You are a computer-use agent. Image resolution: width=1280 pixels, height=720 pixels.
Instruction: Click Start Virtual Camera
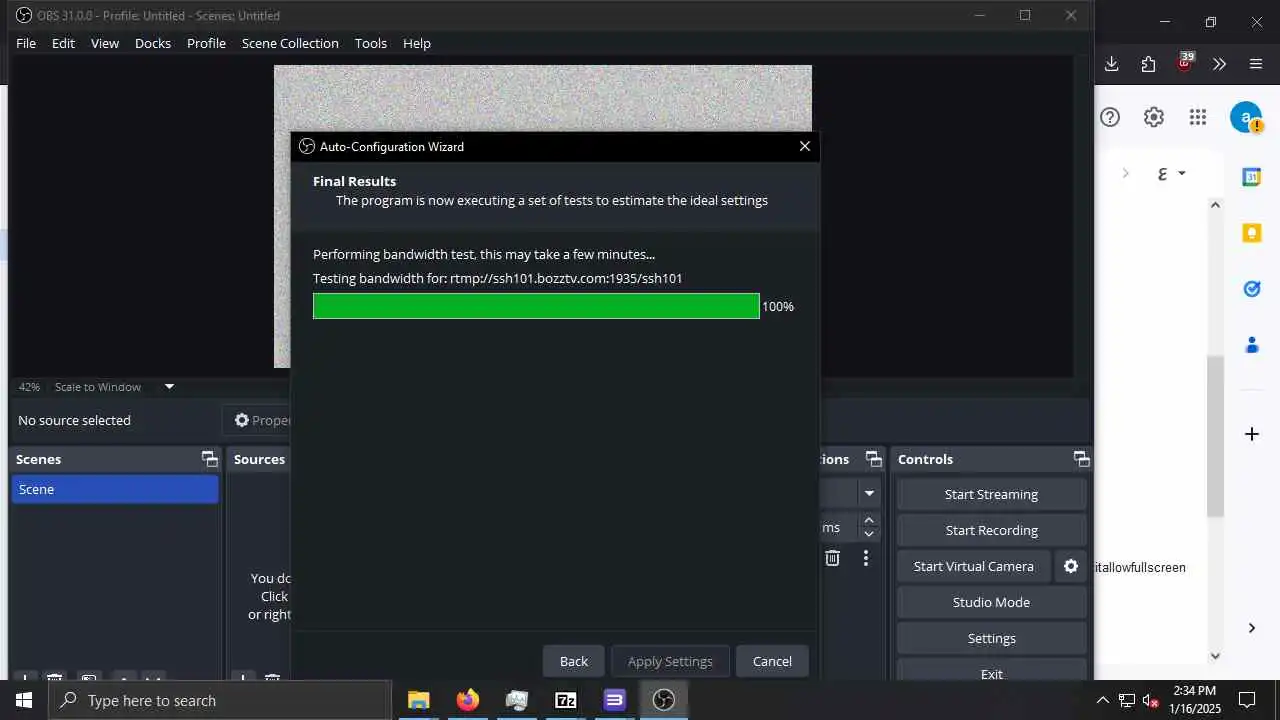[973, 566]
